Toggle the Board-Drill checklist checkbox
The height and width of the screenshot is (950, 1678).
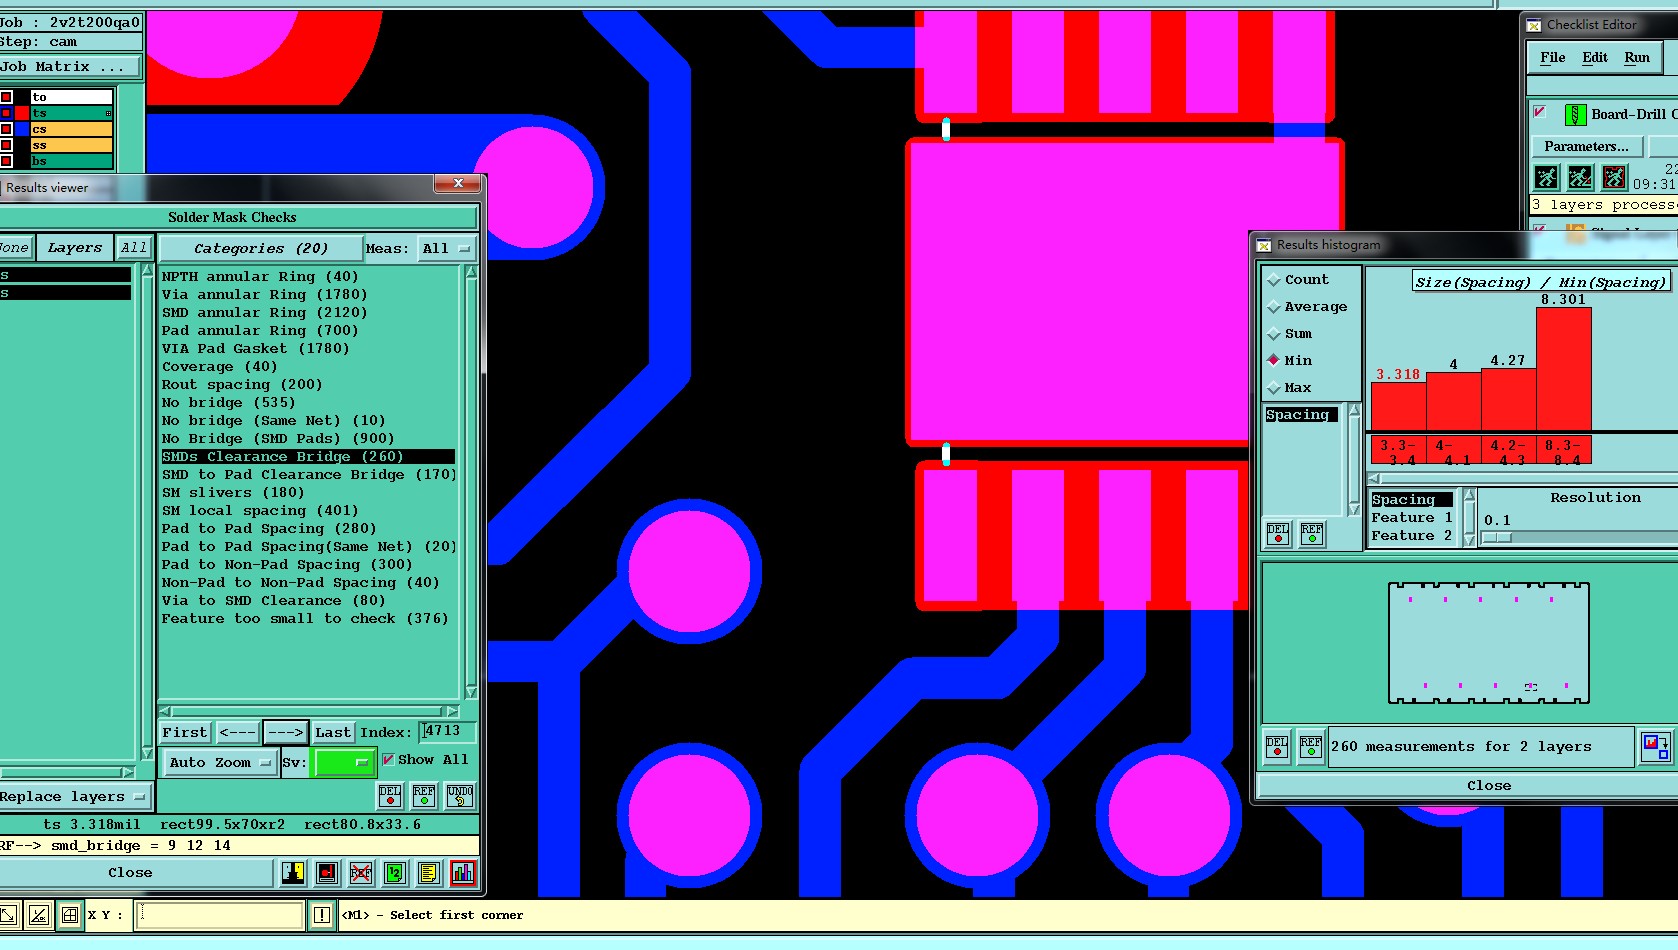tap(1540, 112)
